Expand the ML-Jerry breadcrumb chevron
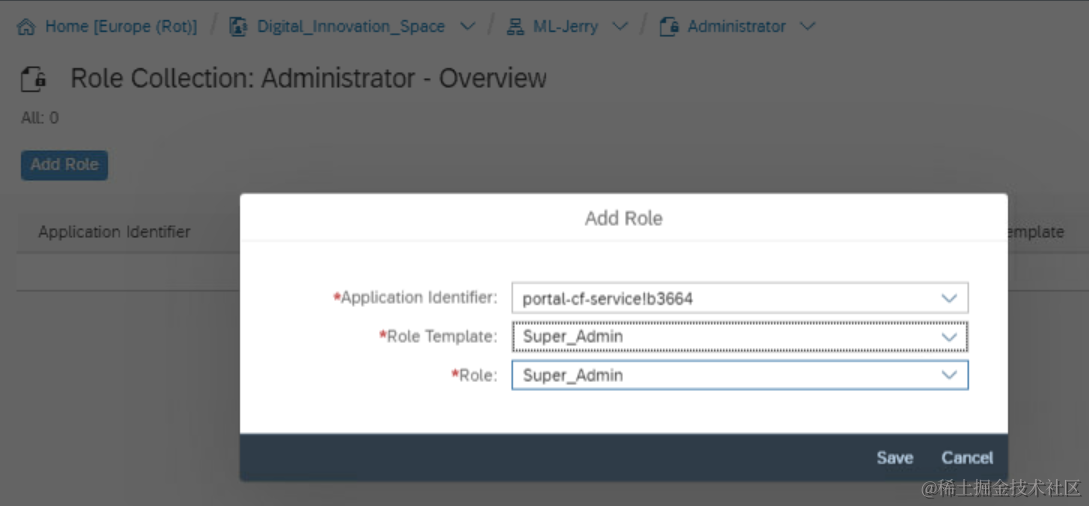This screenshot has width=1089, height=506. point(621,27)
